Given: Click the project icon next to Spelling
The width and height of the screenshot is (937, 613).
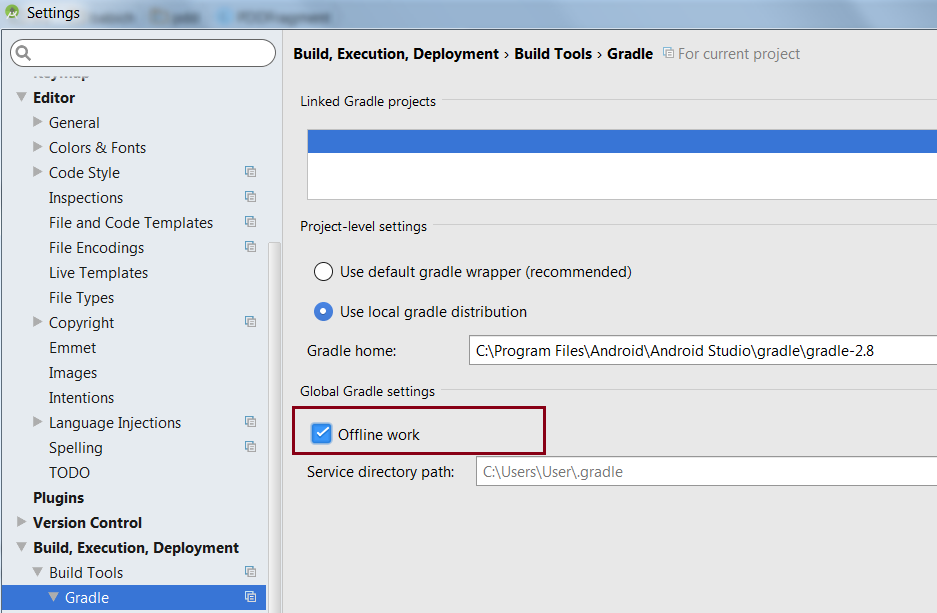Looking at the screenshot, I should 250,447.
